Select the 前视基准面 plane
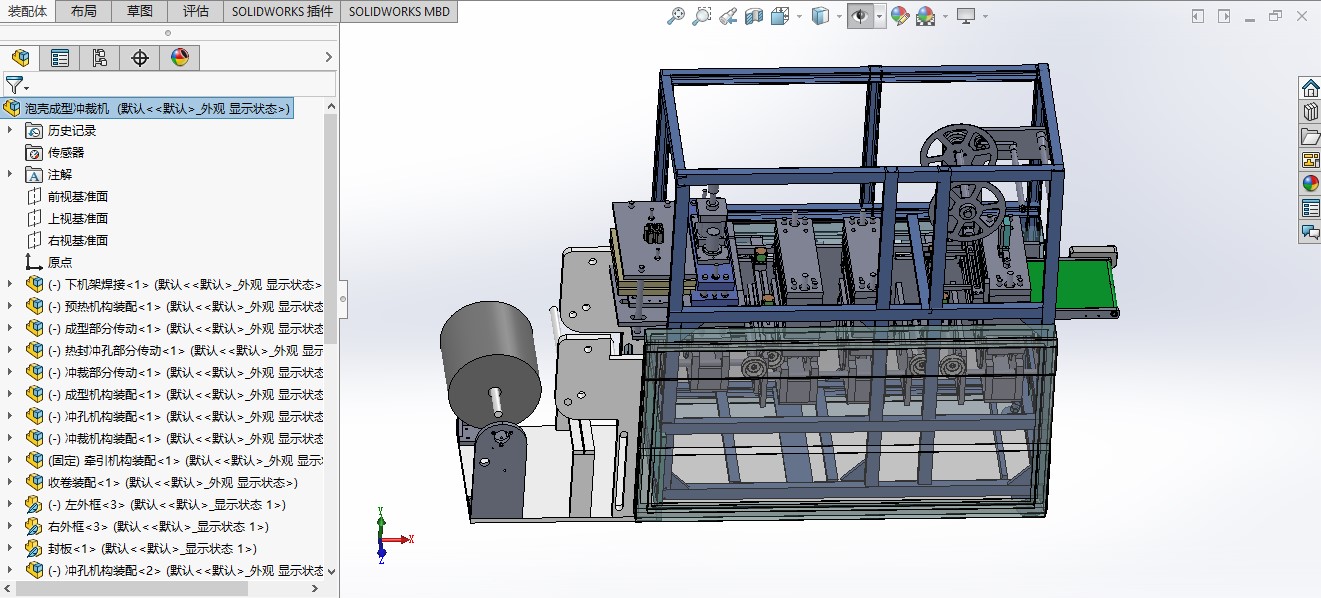The width and height of the screenshot is (1321, 598). [x=77, y=196]
